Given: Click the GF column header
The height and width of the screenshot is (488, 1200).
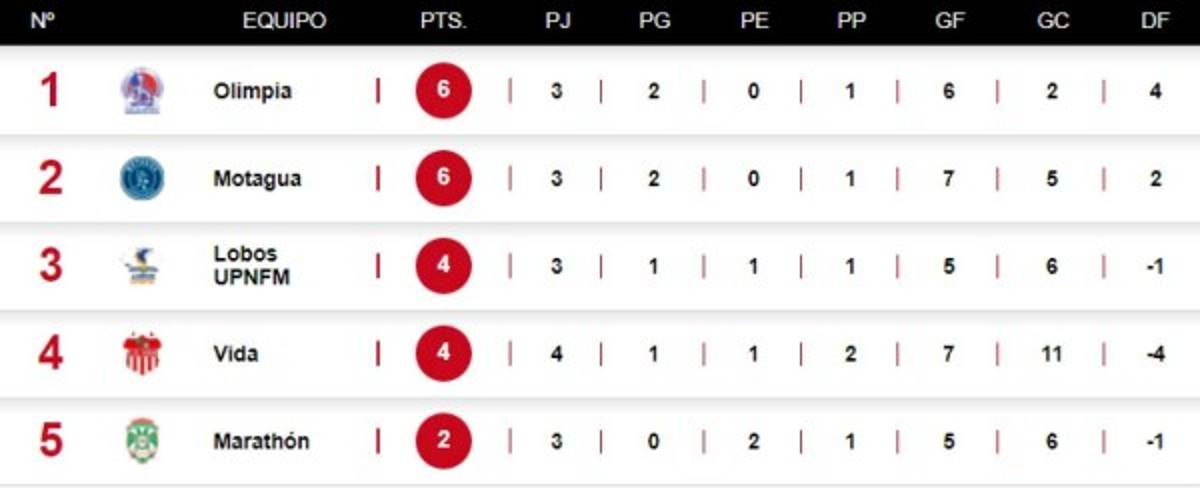Looking at the screenshot, I should 949,21.
